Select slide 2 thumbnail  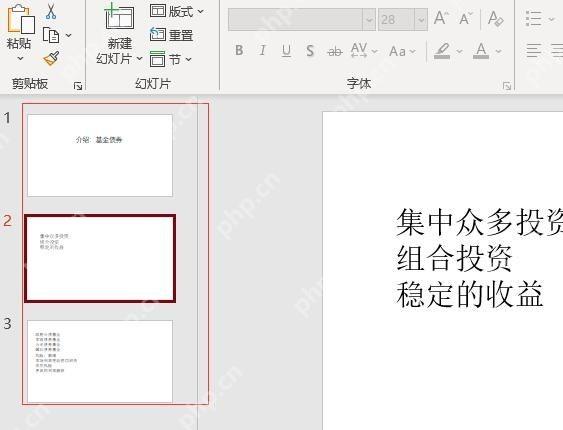[x=100, y=258]
